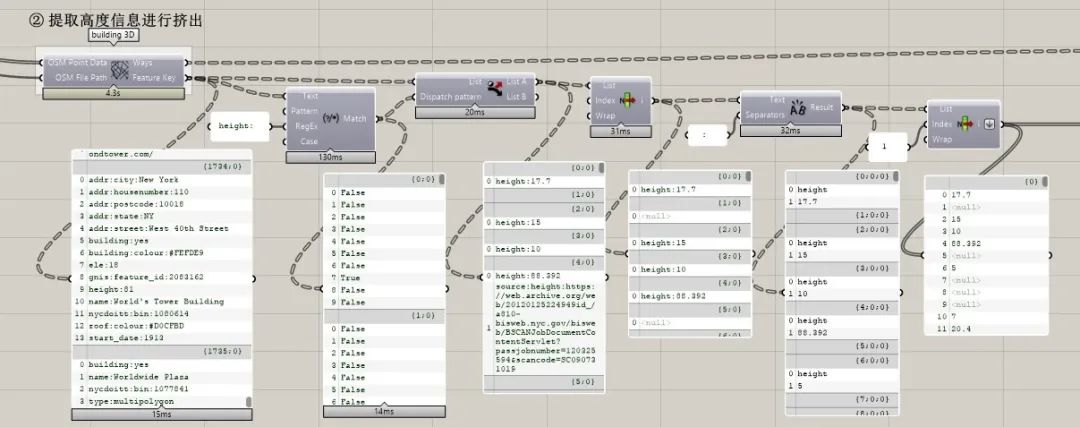Click the 20ms profiler label

(x=475, y=112)
